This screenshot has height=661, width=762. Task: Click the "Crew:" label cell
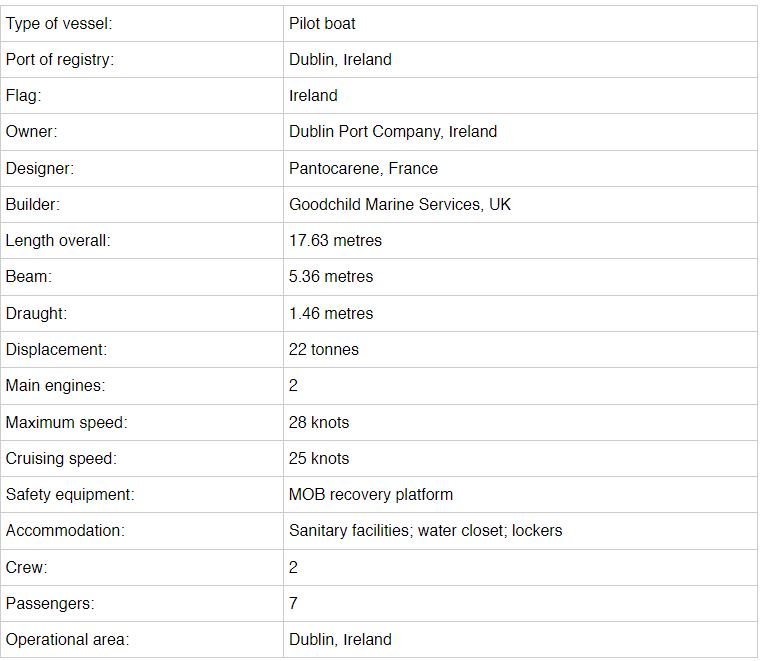pyautogui.click(x=27, y=567)
